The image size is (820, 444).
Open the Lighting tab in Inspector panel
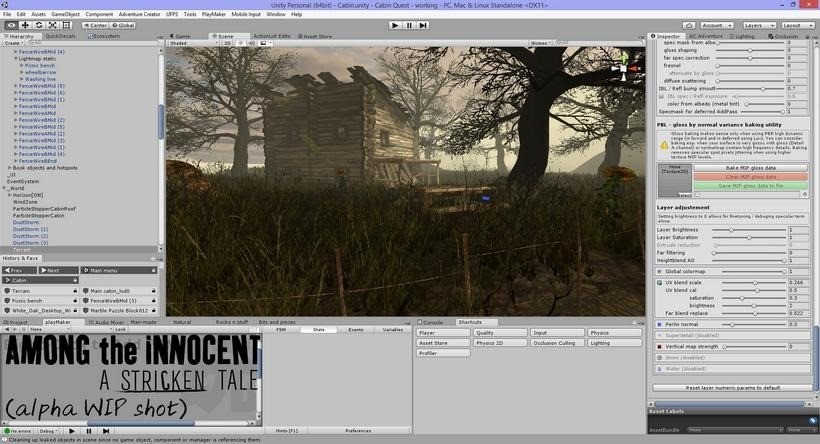click(x=742, y=36)
